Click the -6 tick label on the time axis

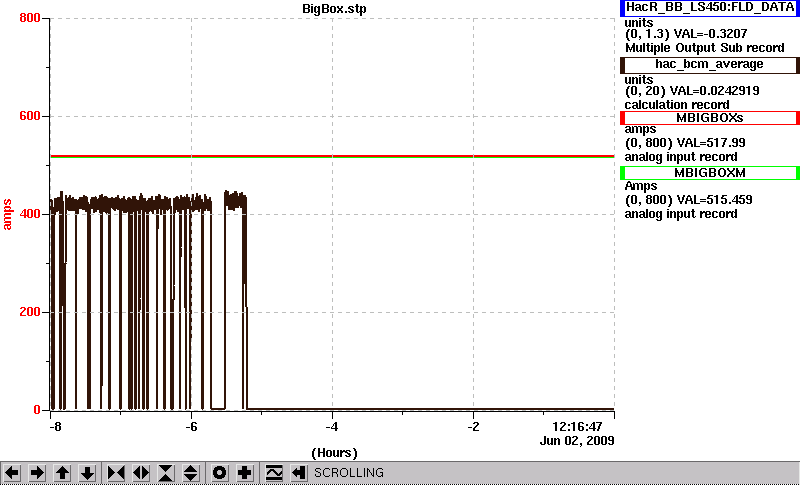pyautogui.click(x=191, y=427)
